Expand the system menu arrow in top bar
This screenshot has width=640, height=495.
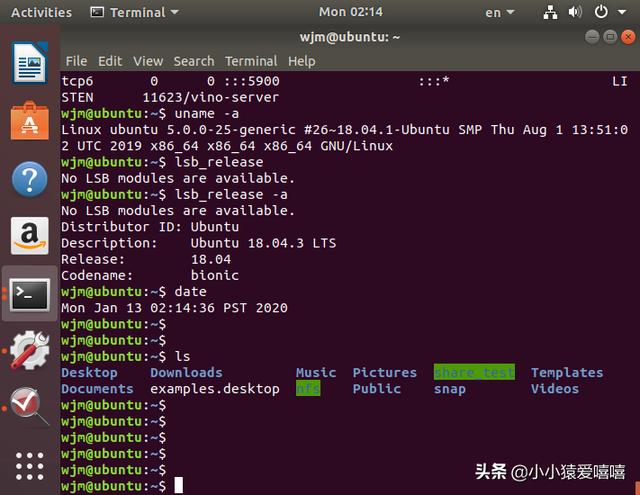622,12
